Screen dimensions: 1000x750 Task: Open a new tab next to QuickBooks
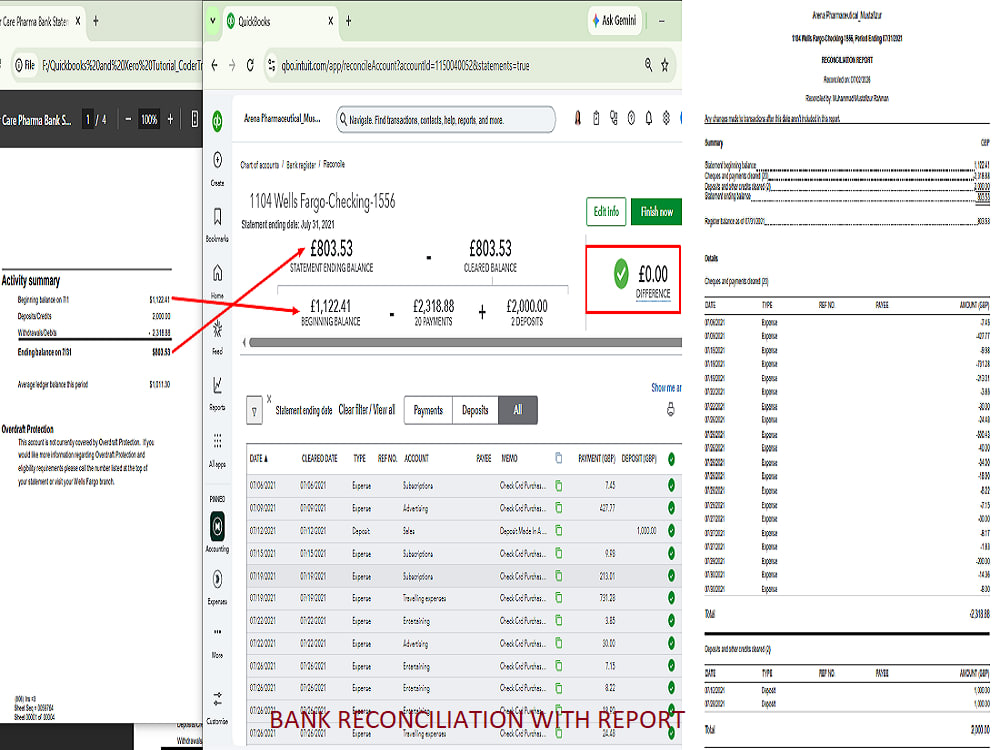point(349,21)
